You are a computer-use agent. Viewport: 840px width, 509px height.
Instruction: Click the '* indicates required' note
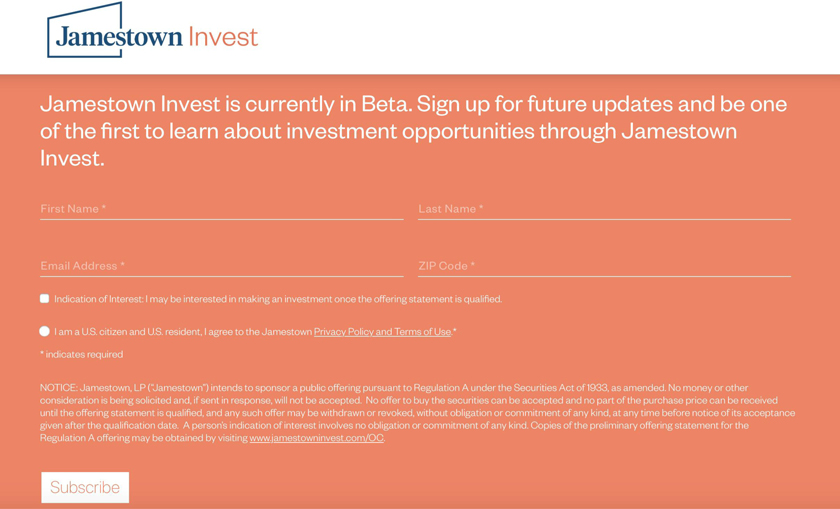click(82, 354)
